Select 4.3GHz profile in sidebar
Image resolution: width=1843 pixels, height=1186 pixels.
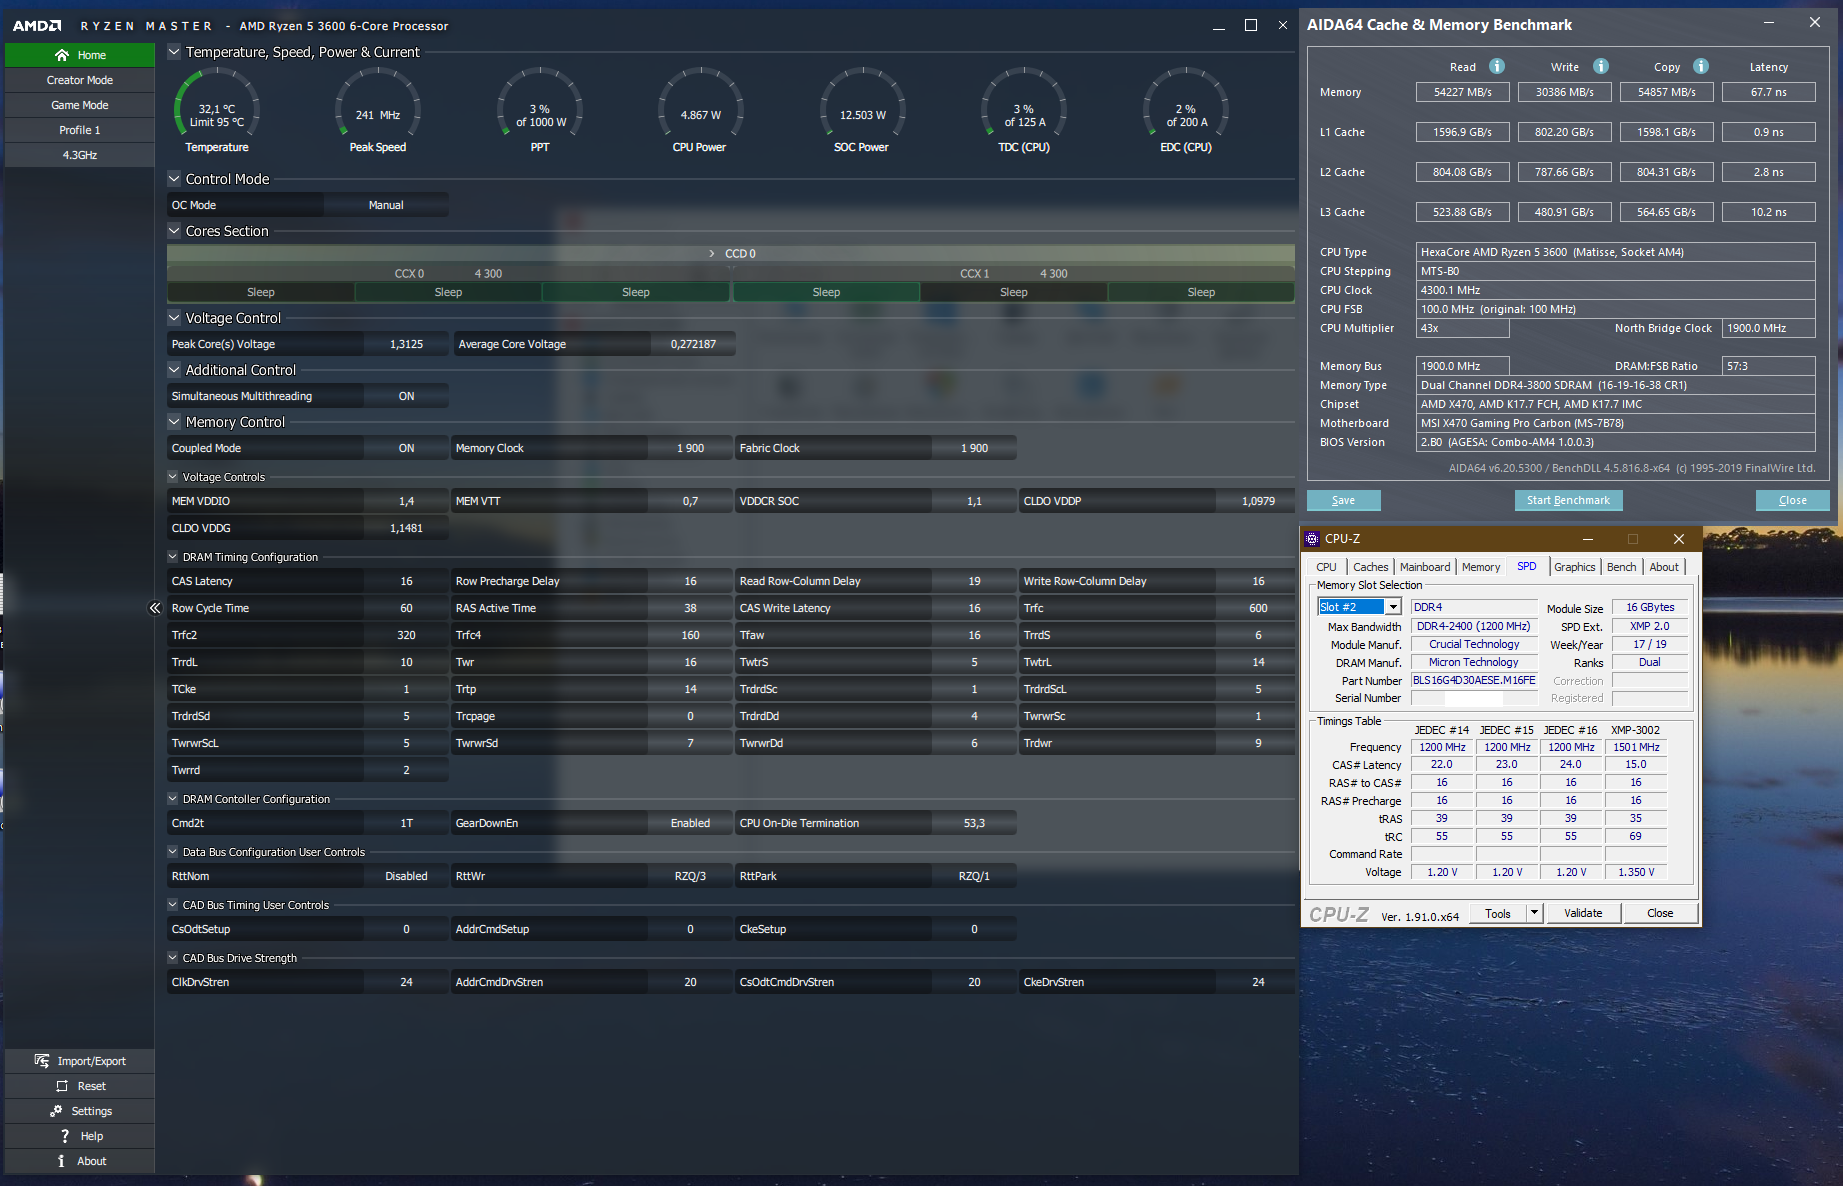tap(80, 155)
